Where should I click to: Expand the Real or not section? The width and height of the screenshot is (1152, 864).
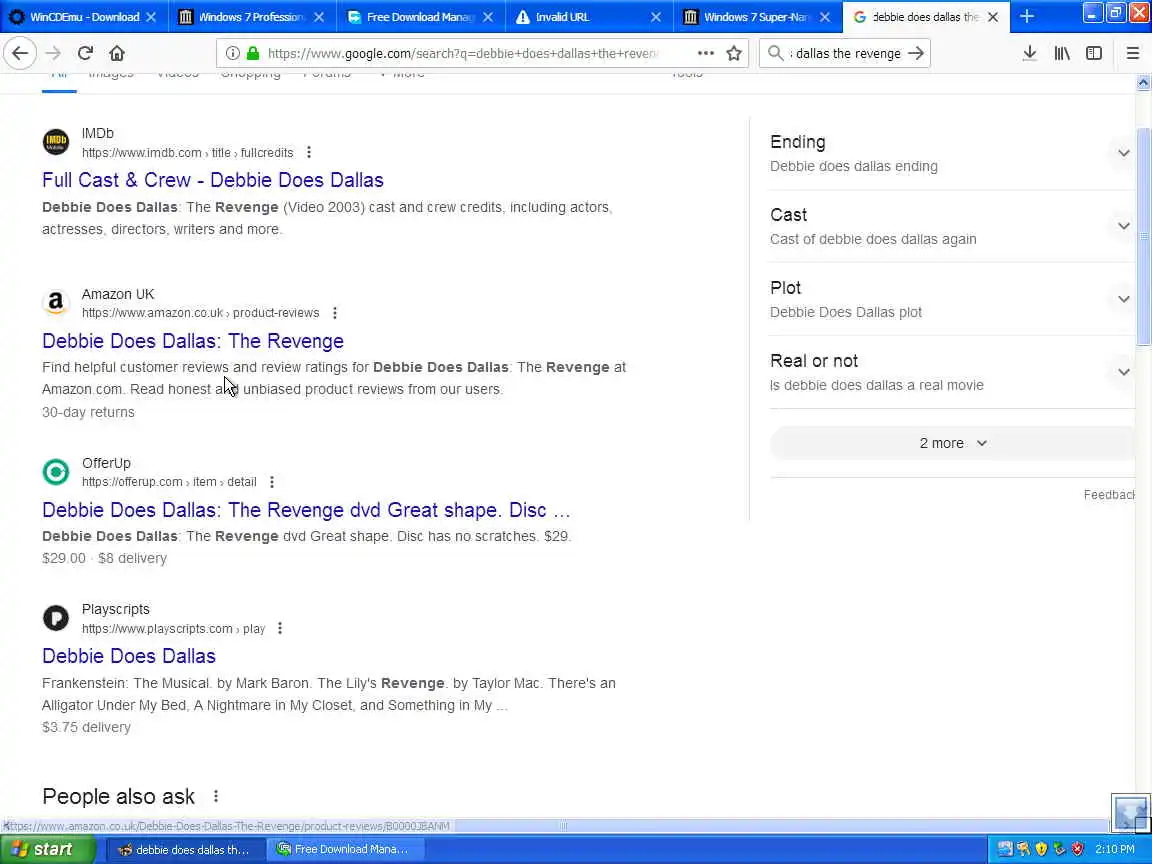pos(1123,372)
